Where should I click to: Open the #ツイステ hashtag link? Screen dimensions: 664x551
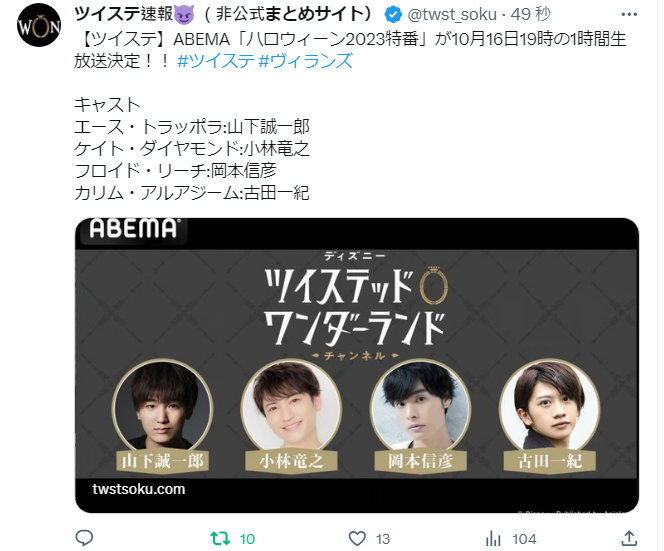click(x=216, y=61)
